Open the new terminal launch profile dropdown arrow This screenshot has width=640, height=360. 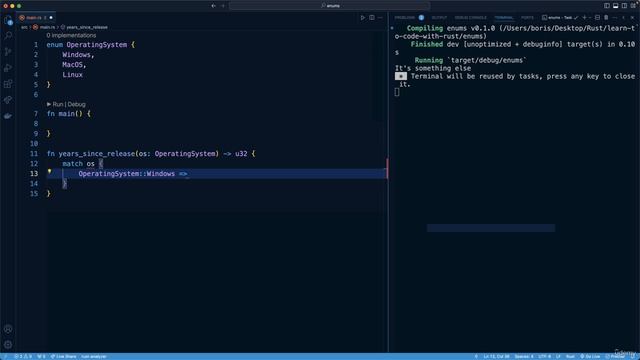pyautogui.click(x=590, y=18)
